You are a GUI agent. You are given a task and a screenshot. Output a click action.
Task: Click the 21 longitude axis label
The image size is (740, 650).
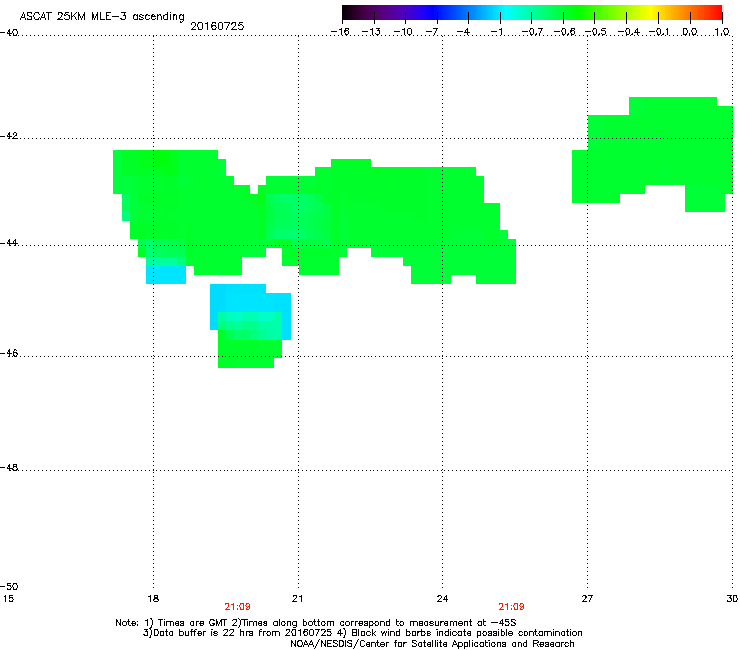297,599
